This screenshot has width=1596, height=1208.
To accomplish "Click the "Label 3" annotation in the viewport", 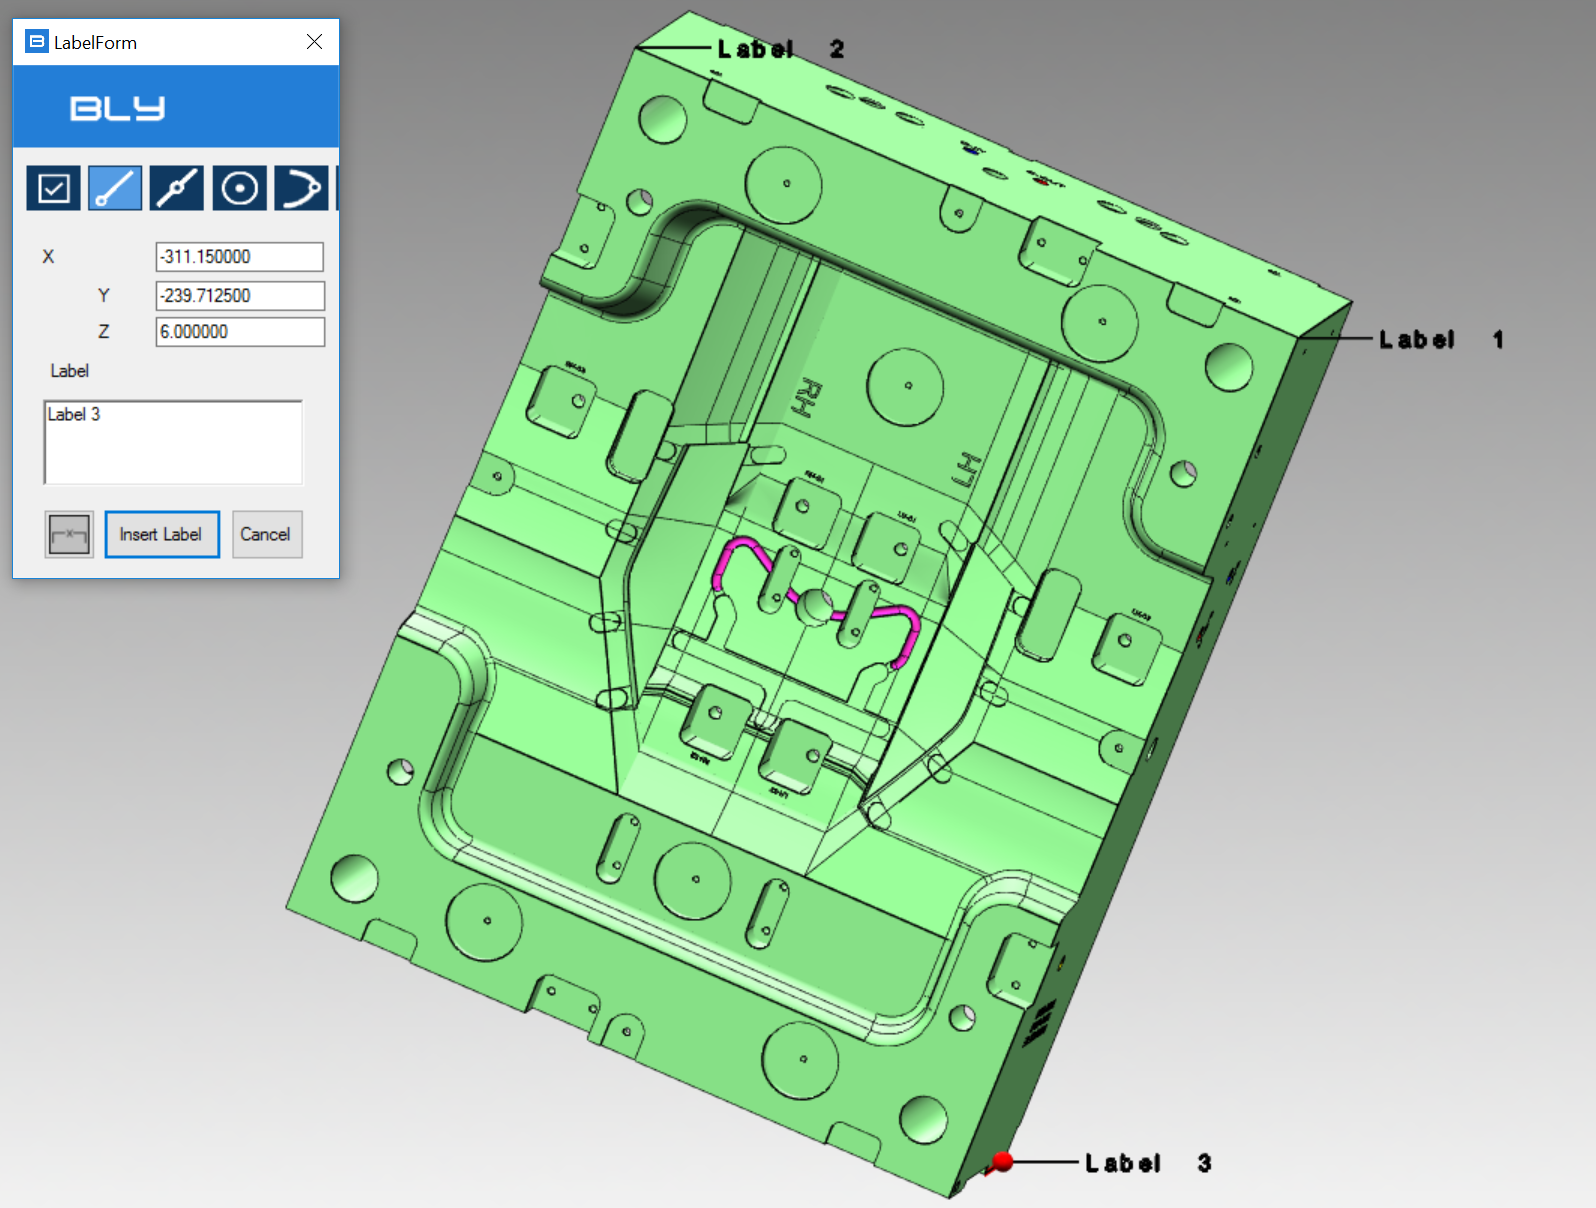I will point(1148,1163).
